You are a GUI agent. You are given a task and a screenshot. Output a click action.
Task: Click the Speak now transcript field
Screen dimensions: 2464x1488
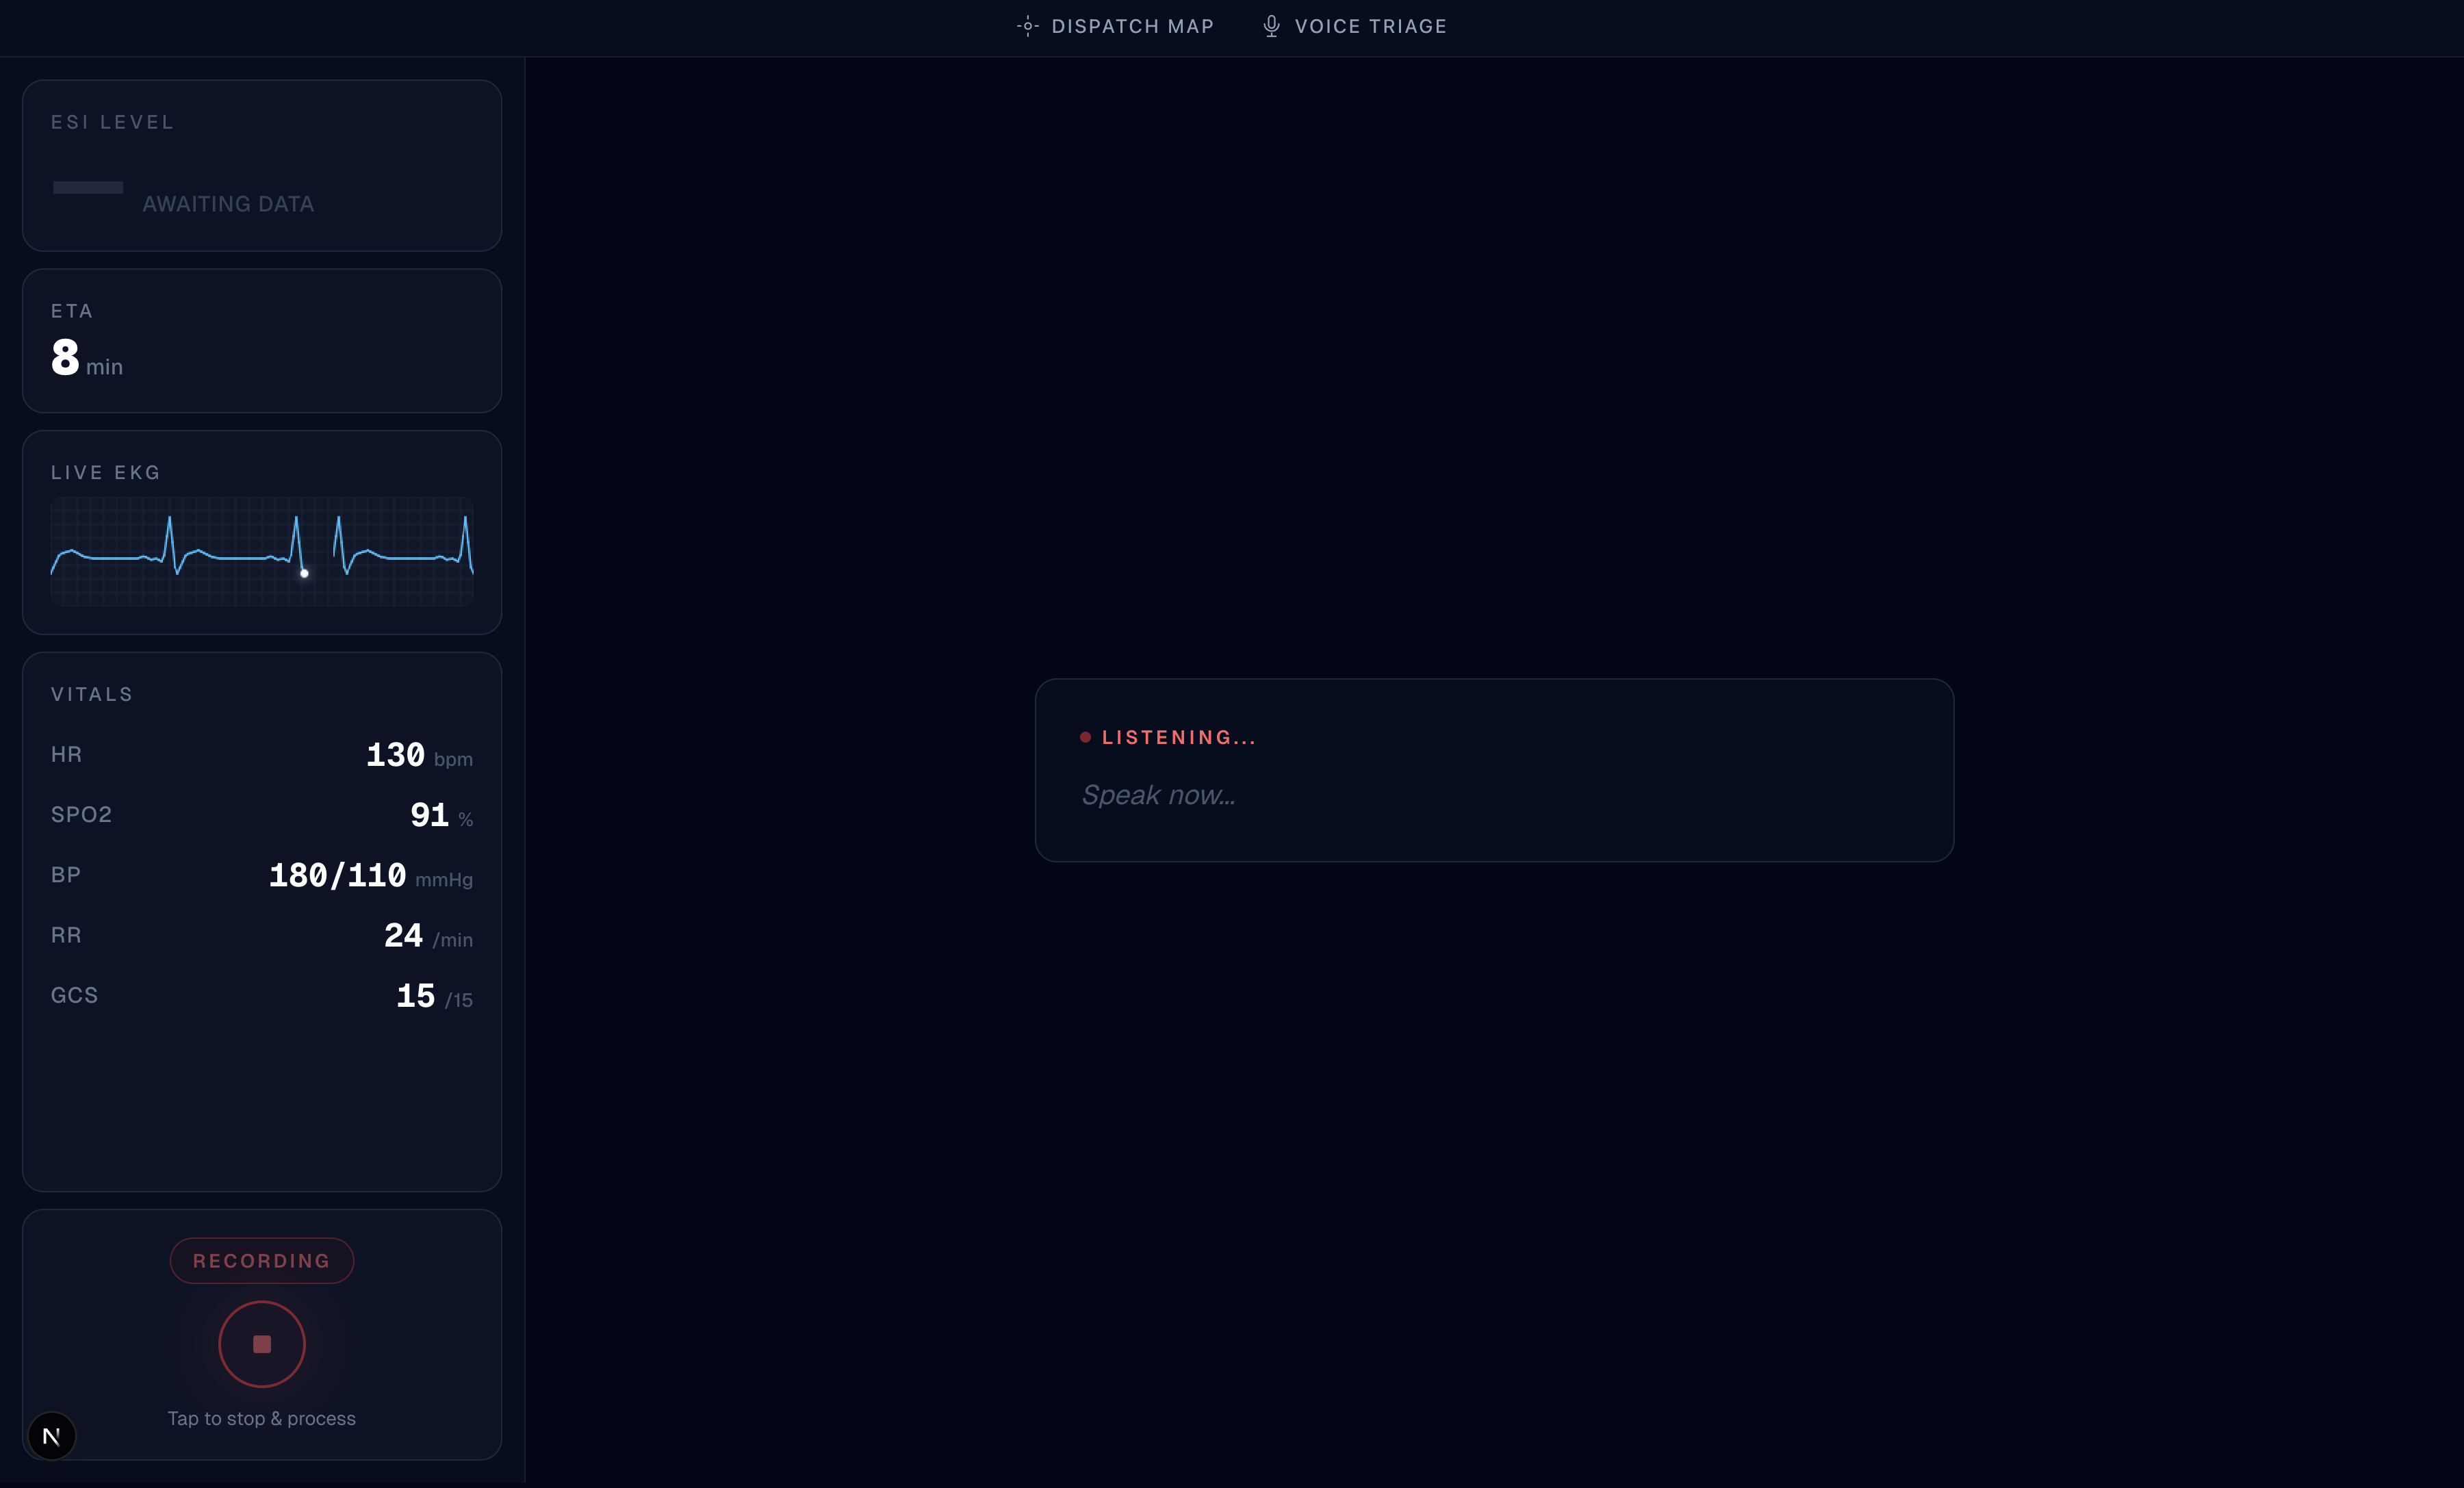(1158, 795)
